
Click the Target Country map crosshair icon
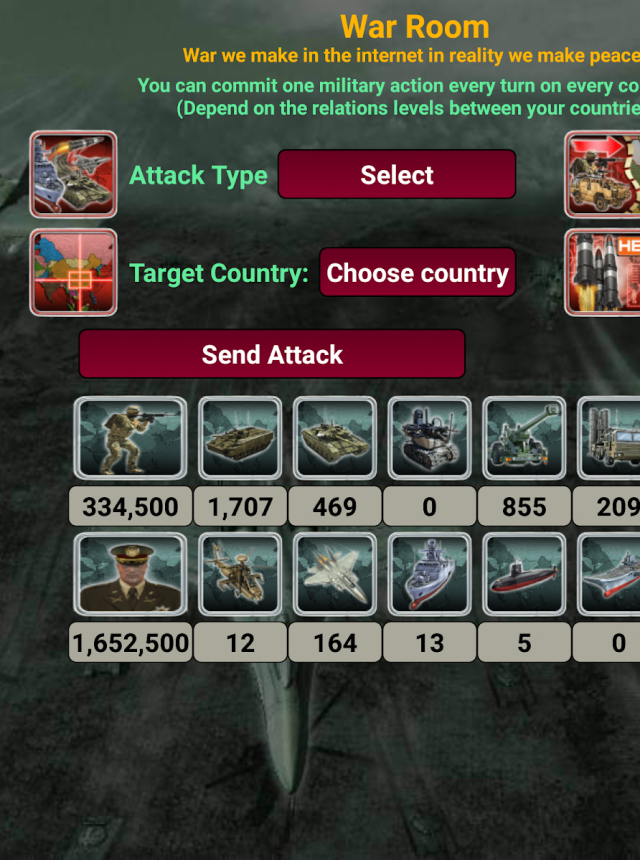coord(73,273)
